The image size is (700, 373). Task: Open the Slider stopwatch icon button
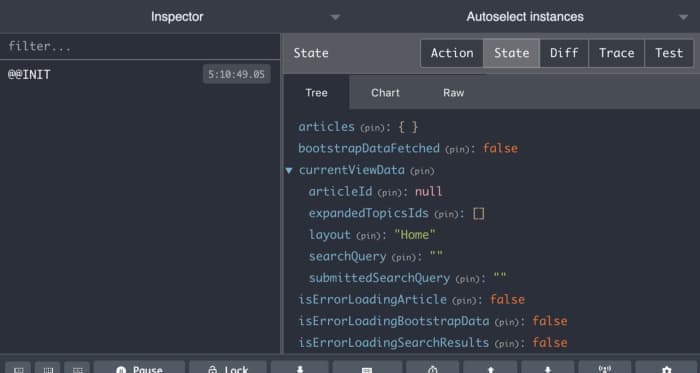pos(433,368)
